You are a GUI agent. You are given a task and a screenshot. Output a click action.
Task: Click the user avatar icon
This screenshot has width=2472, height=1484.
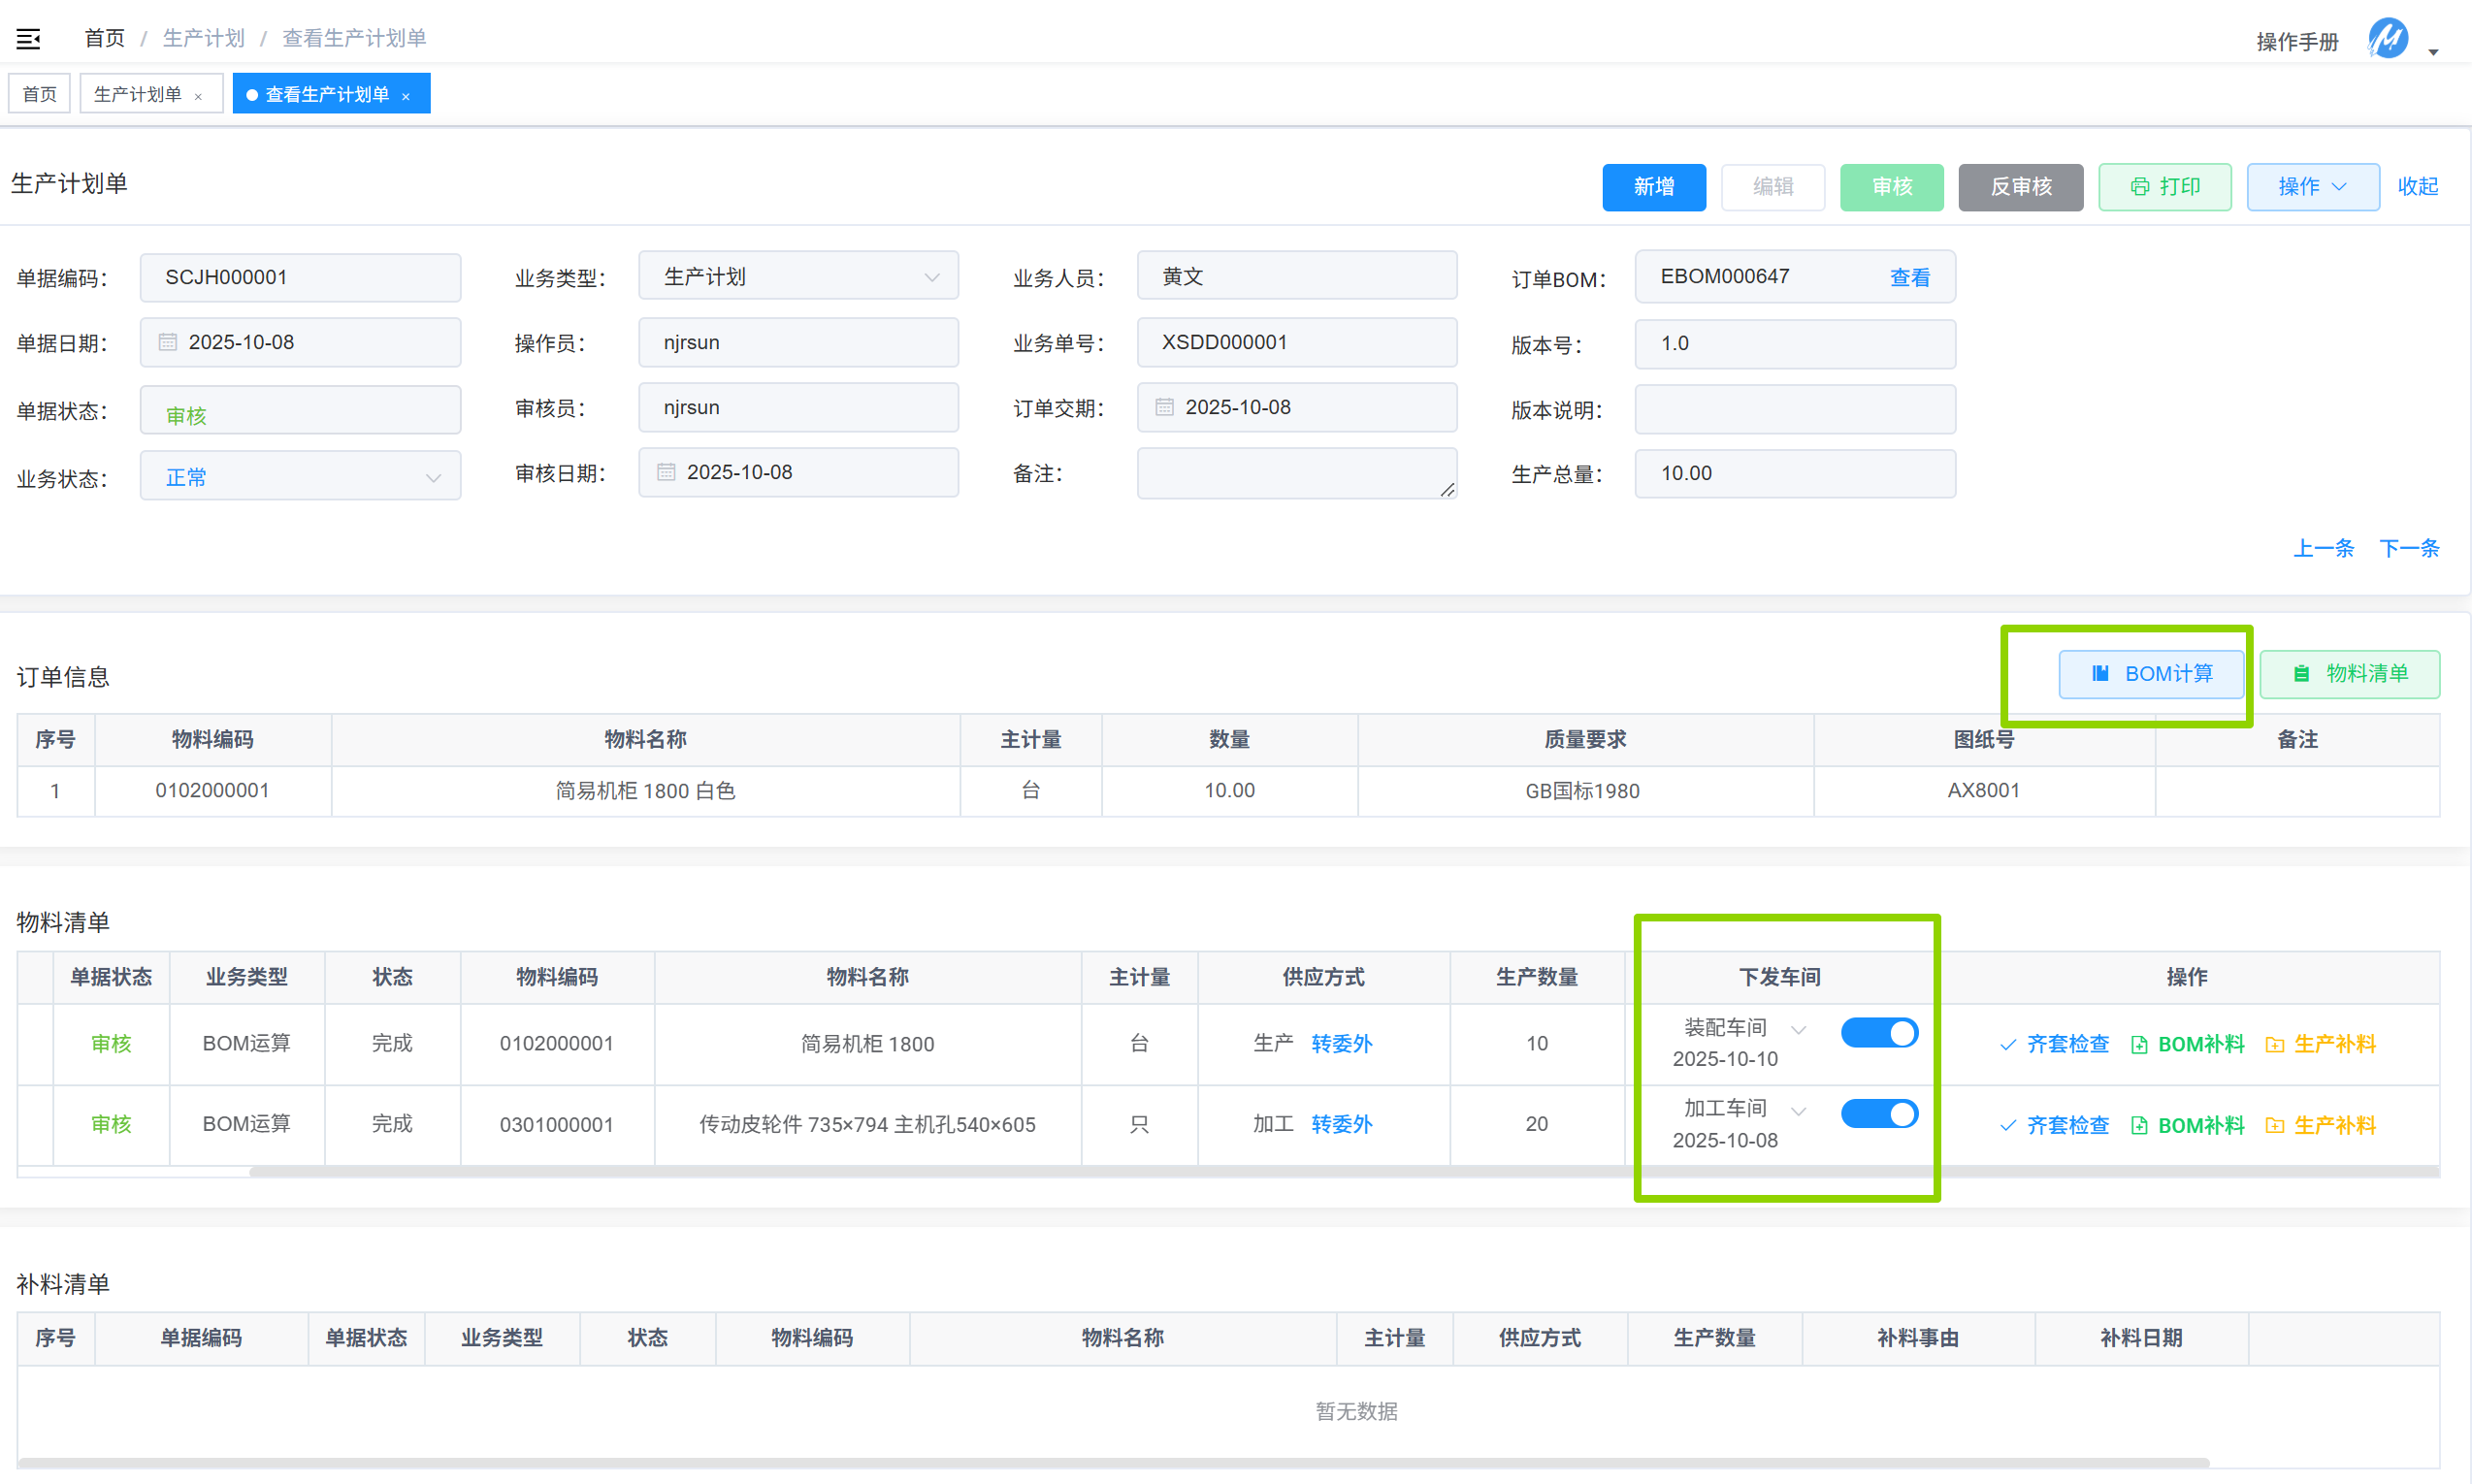pos(2387,39)
